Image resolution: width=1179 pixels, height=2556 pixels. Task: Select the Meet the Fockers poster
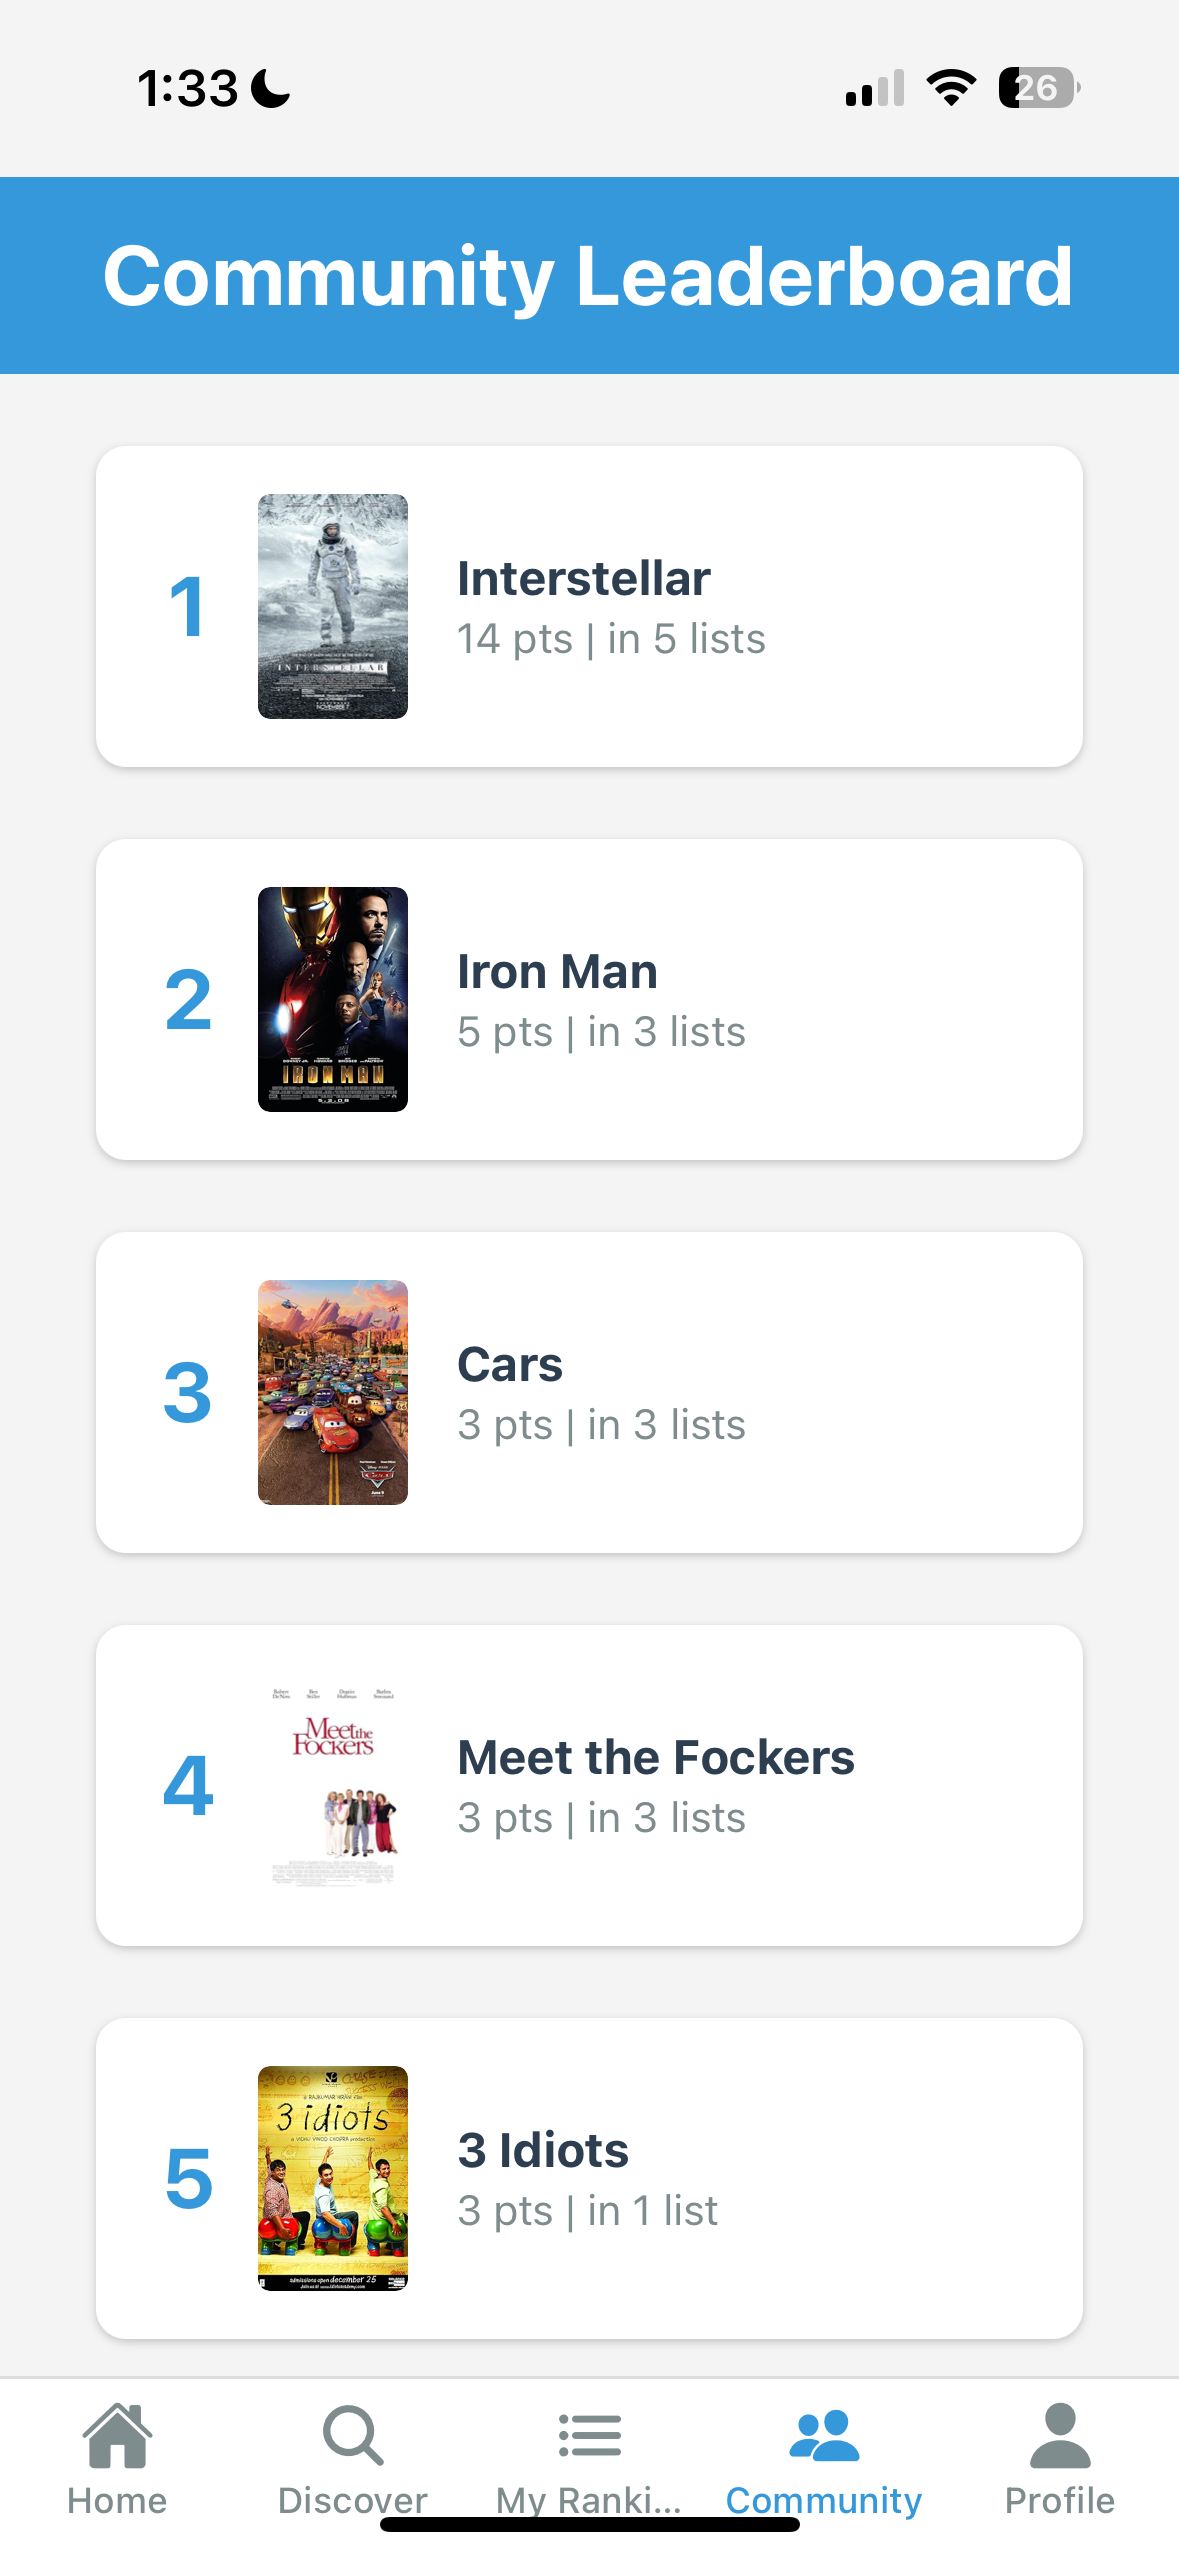333,1785
